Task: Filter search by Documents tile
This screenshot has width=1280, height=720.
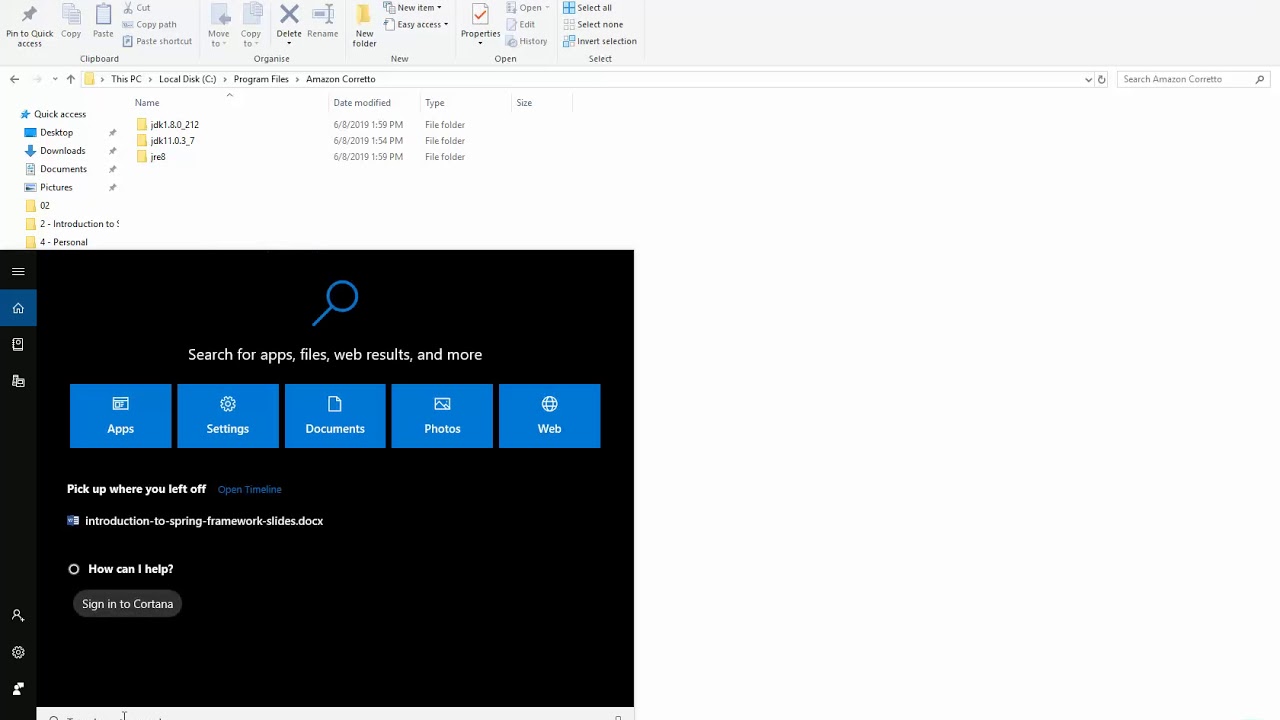Action: pos(335,416)
